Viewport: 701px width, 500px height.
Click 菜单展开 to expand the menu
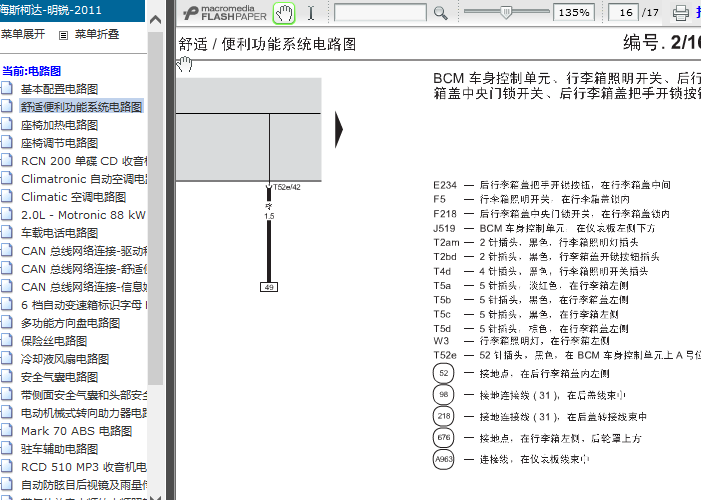[22, 34]
